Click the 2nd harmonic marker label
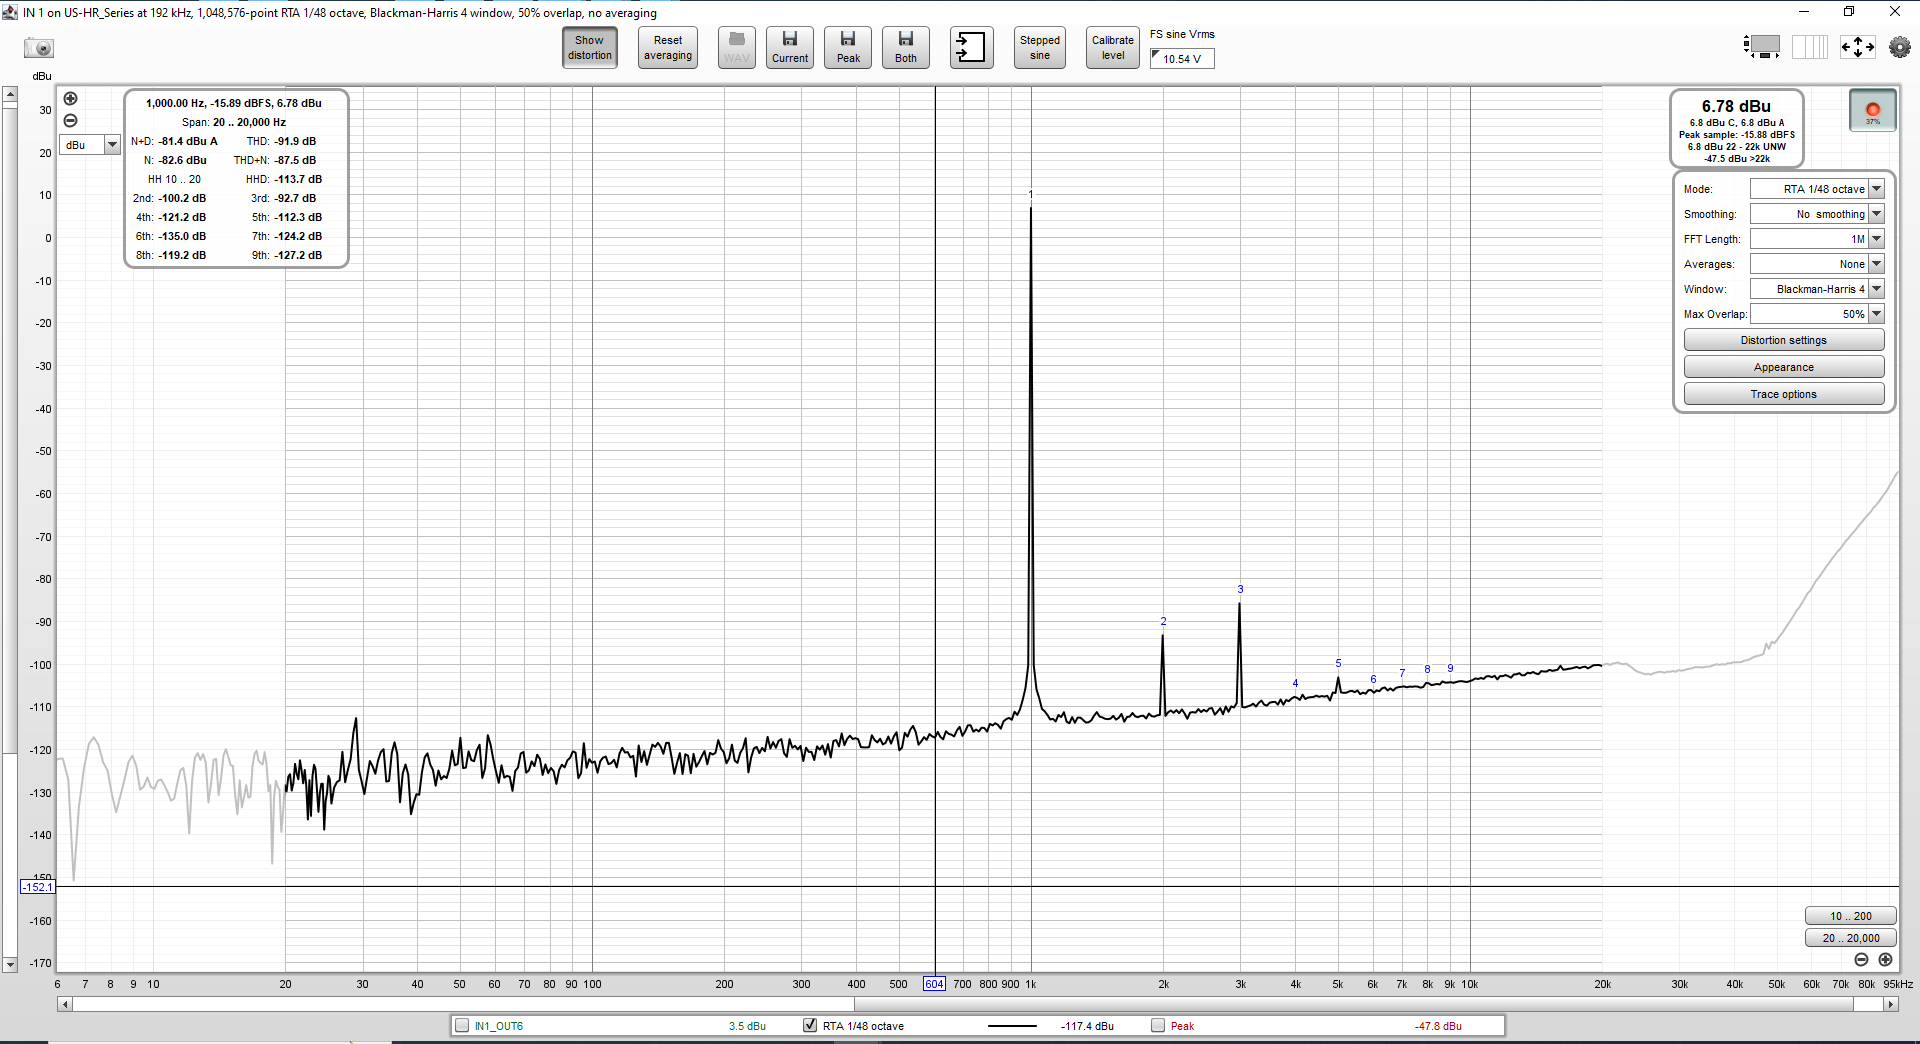 tap(1163, 621)
